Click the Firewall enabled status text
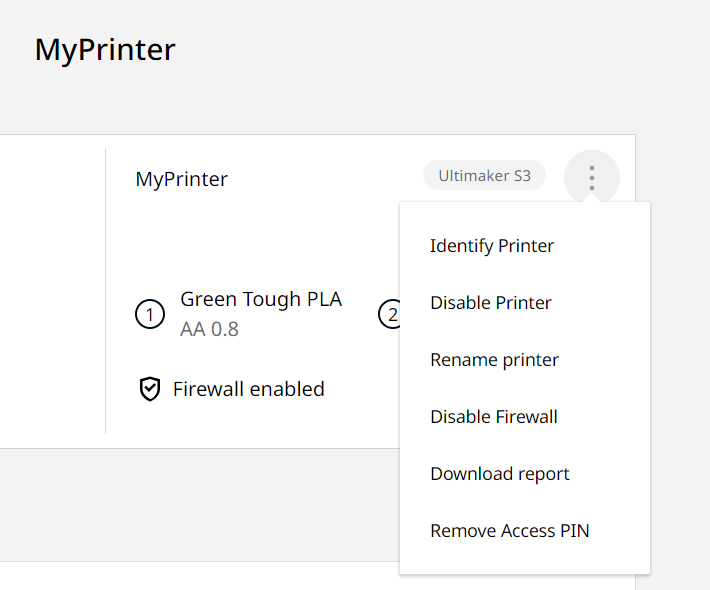The height and width of the screenshot is (590, 710). [x=249, y=389]
